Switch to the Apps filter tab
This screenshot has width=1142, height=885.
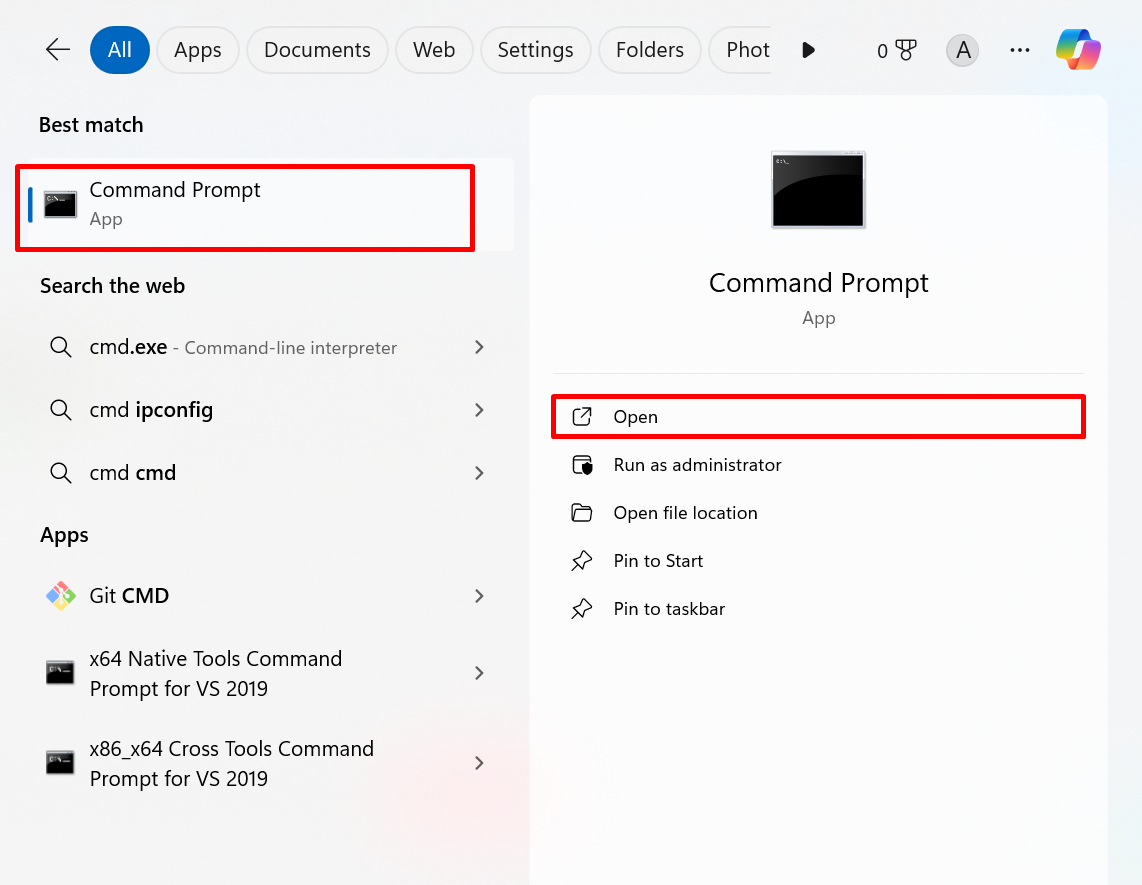tap(197, 50)
